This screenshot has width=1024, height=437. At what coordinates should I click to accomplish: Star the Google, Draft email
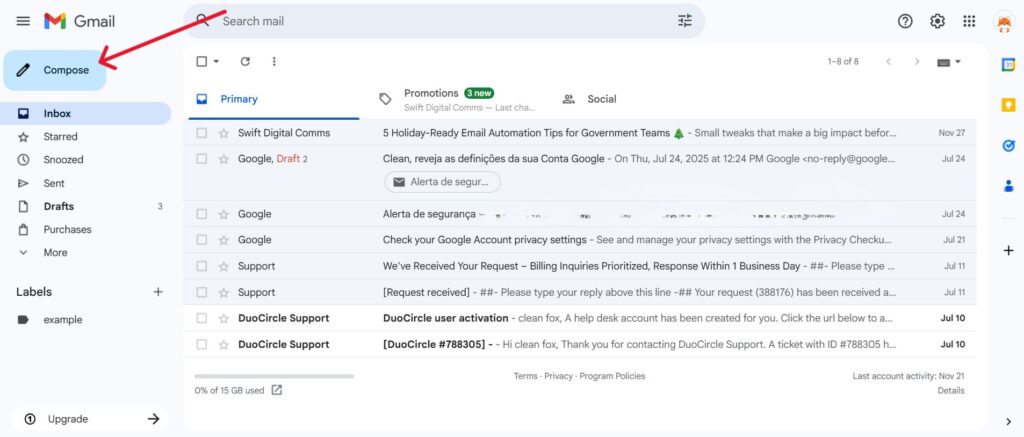coord(223,159)
